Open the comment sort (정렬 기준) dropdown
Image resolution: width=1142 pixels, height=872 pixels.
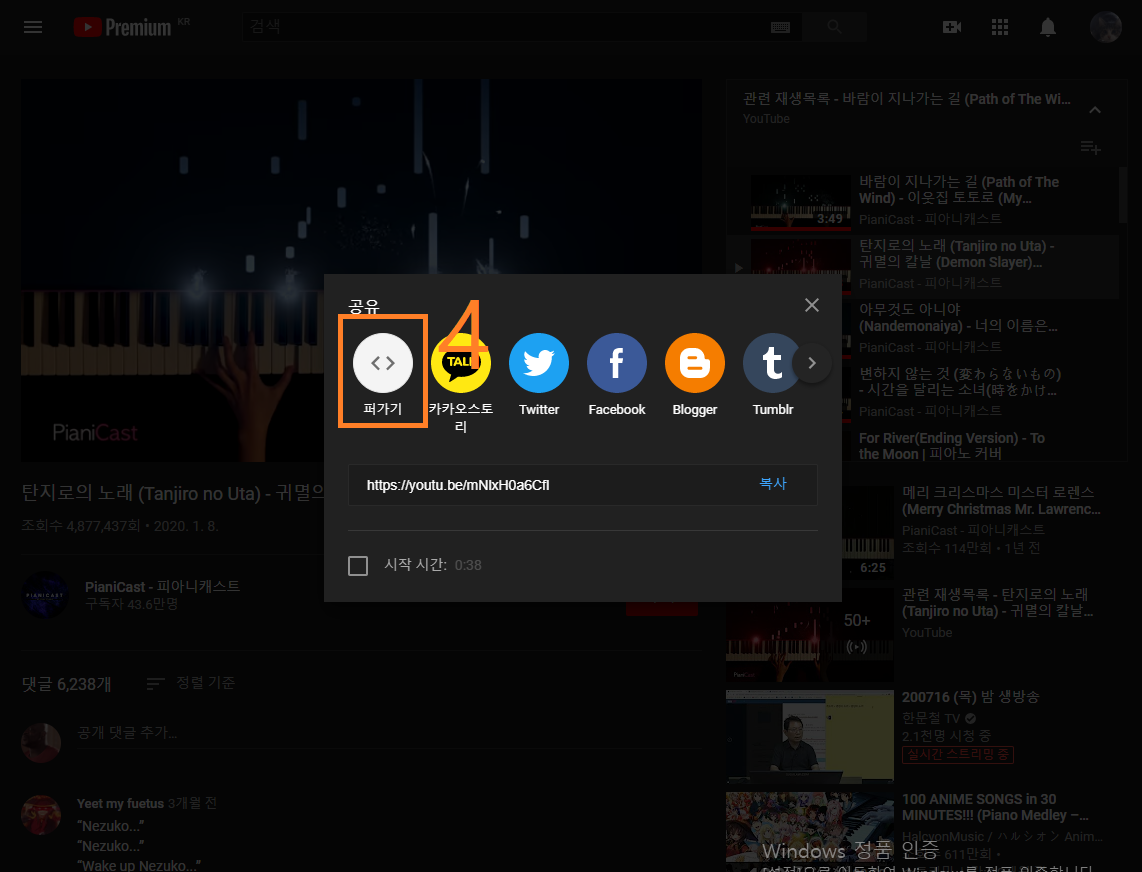click(x=191, y=683)
